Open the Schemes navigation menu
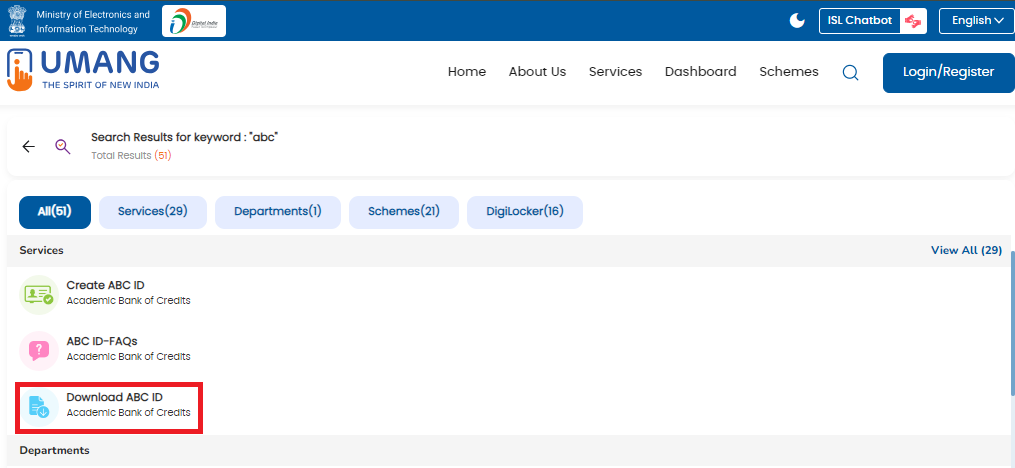Image resolution: width=1015 pixels, height=468 pixels. click(x=788, y=72)
